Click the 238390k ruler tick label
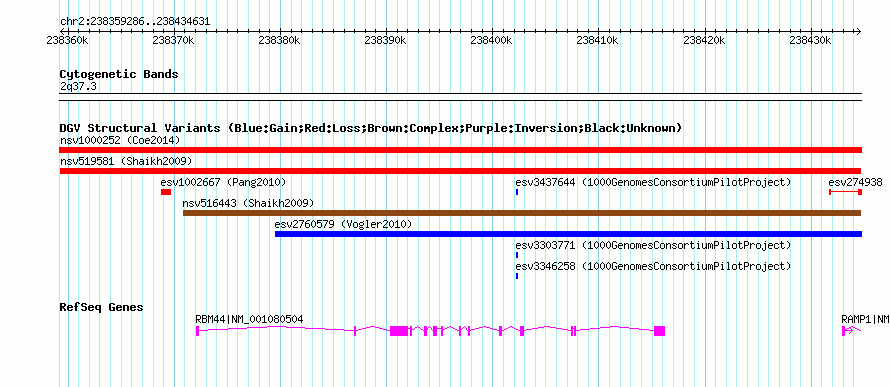 (x=386, y=41)
